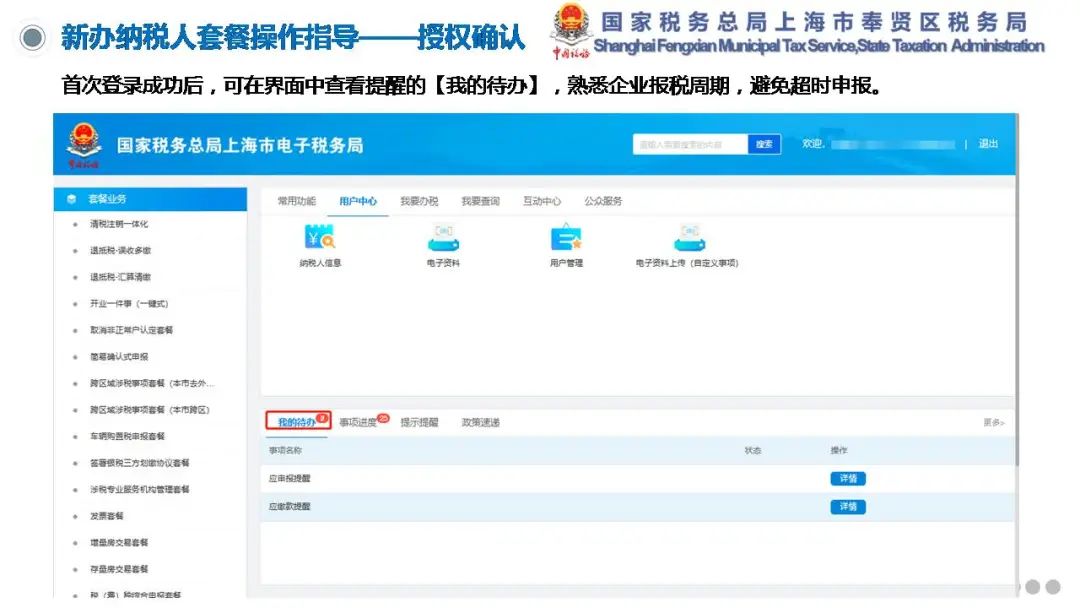Open 车辆购置税申报套餐 in the sidebar

tap(127, 437)
